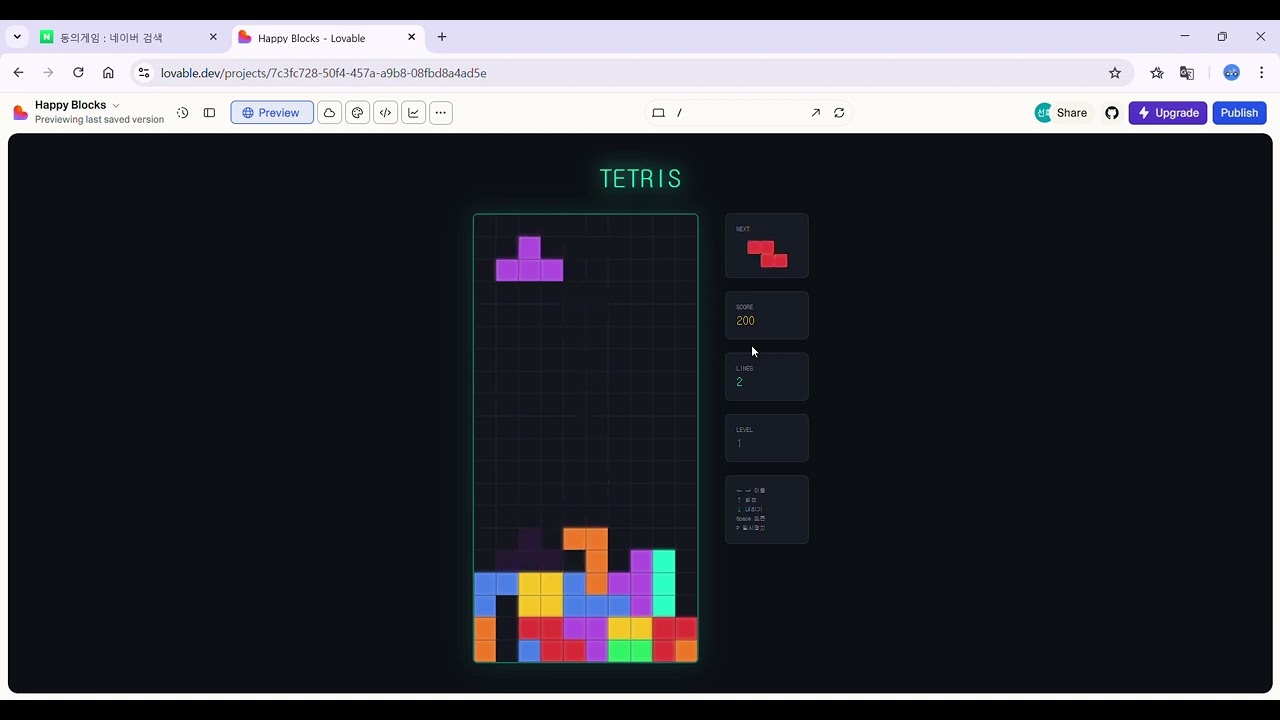
Task: Click the user avatar next to Share
Action: [x=1043, y=113]
